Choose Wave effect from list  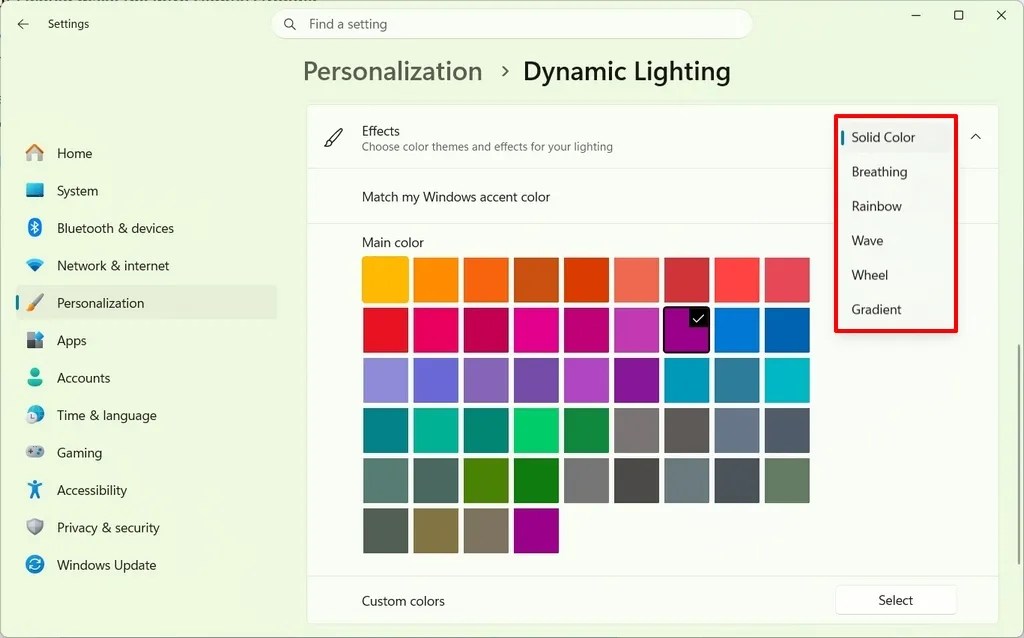895,240
